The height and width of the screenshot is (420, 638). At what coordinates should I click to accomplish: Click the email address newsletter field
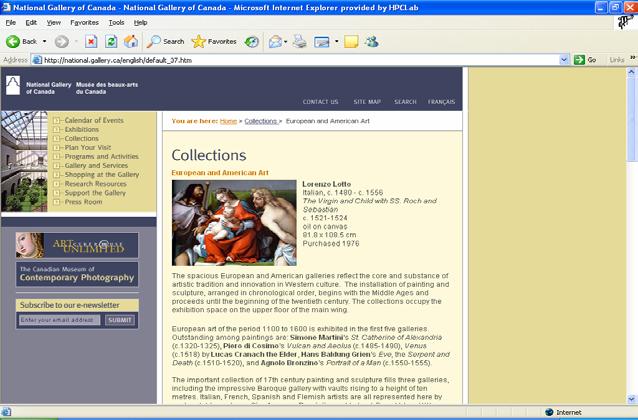59,320
